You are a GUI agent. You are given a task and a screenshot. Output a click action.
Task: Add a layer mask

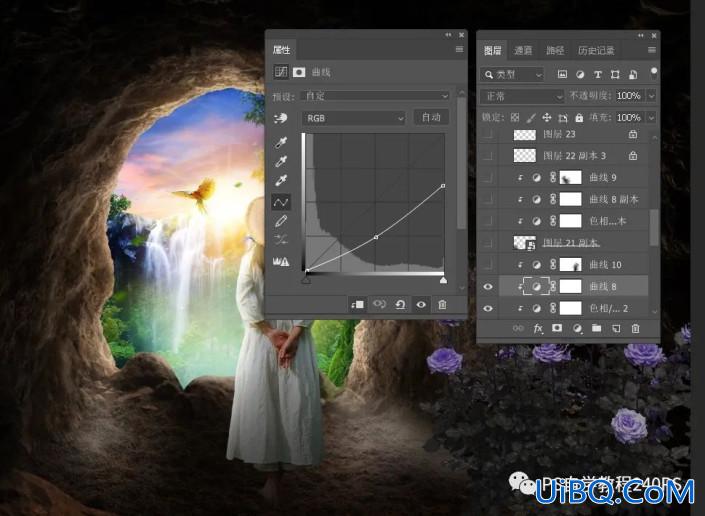click(x=557, y=328)
